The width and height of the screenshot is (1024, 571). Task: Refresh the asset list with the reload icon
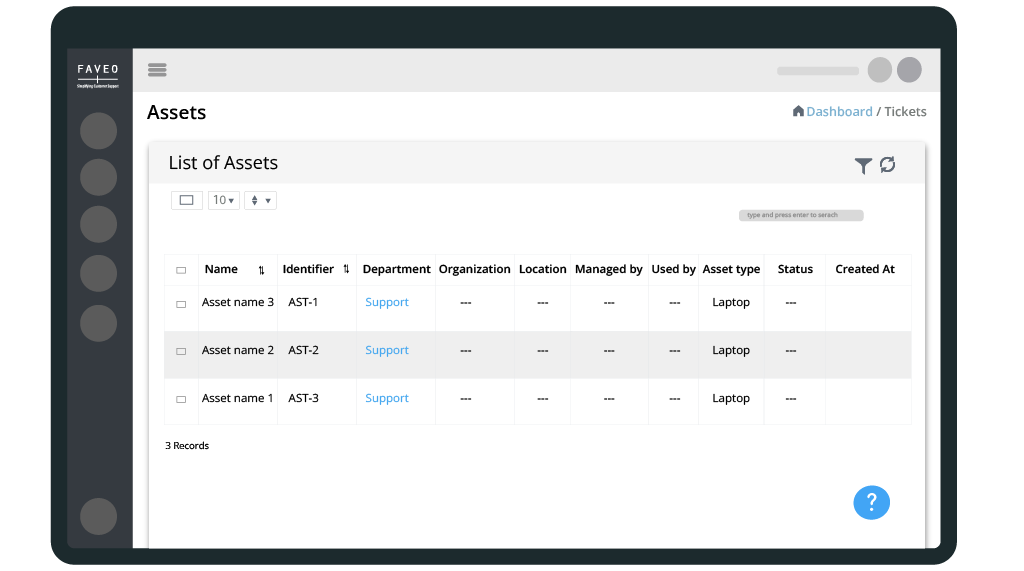coord(887,165)
